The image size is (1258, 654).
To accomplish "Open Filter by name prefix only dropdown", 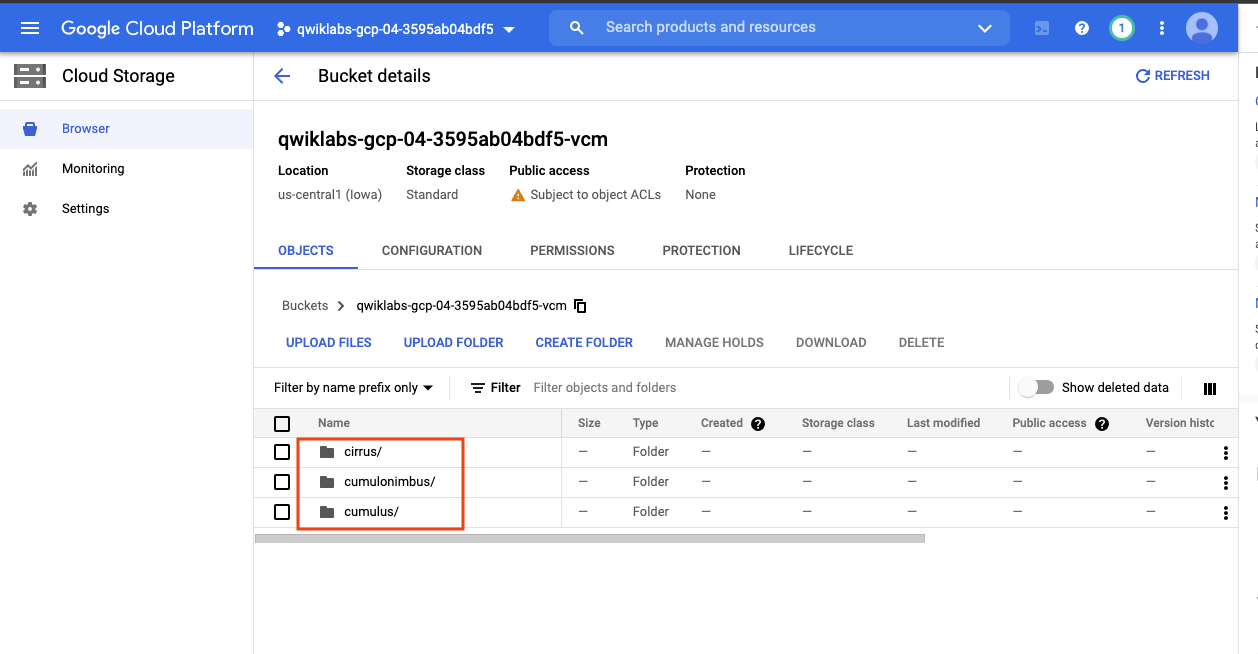I will pos(354,388).
